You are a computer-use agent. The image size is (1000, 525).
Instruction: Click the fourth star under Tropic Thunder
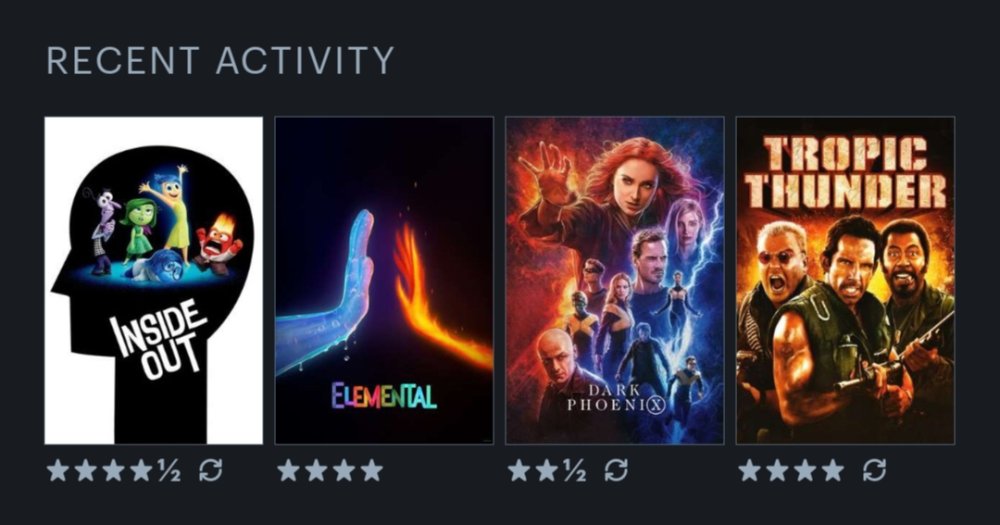click(833, 471)
